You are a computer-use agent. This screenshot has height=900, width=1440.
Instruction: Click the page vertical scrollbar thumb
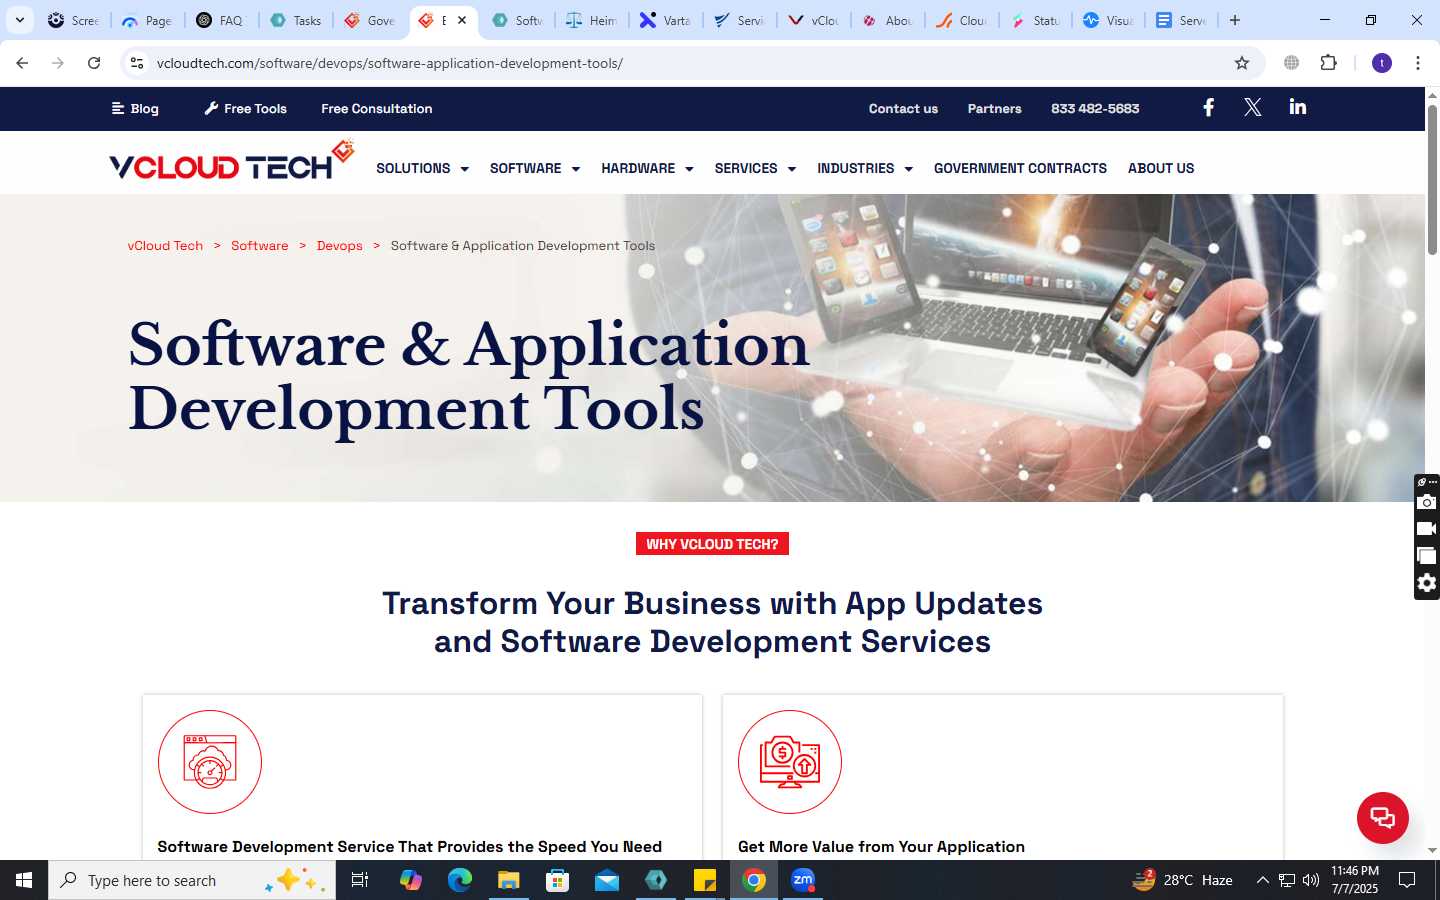pos(1432,180)
